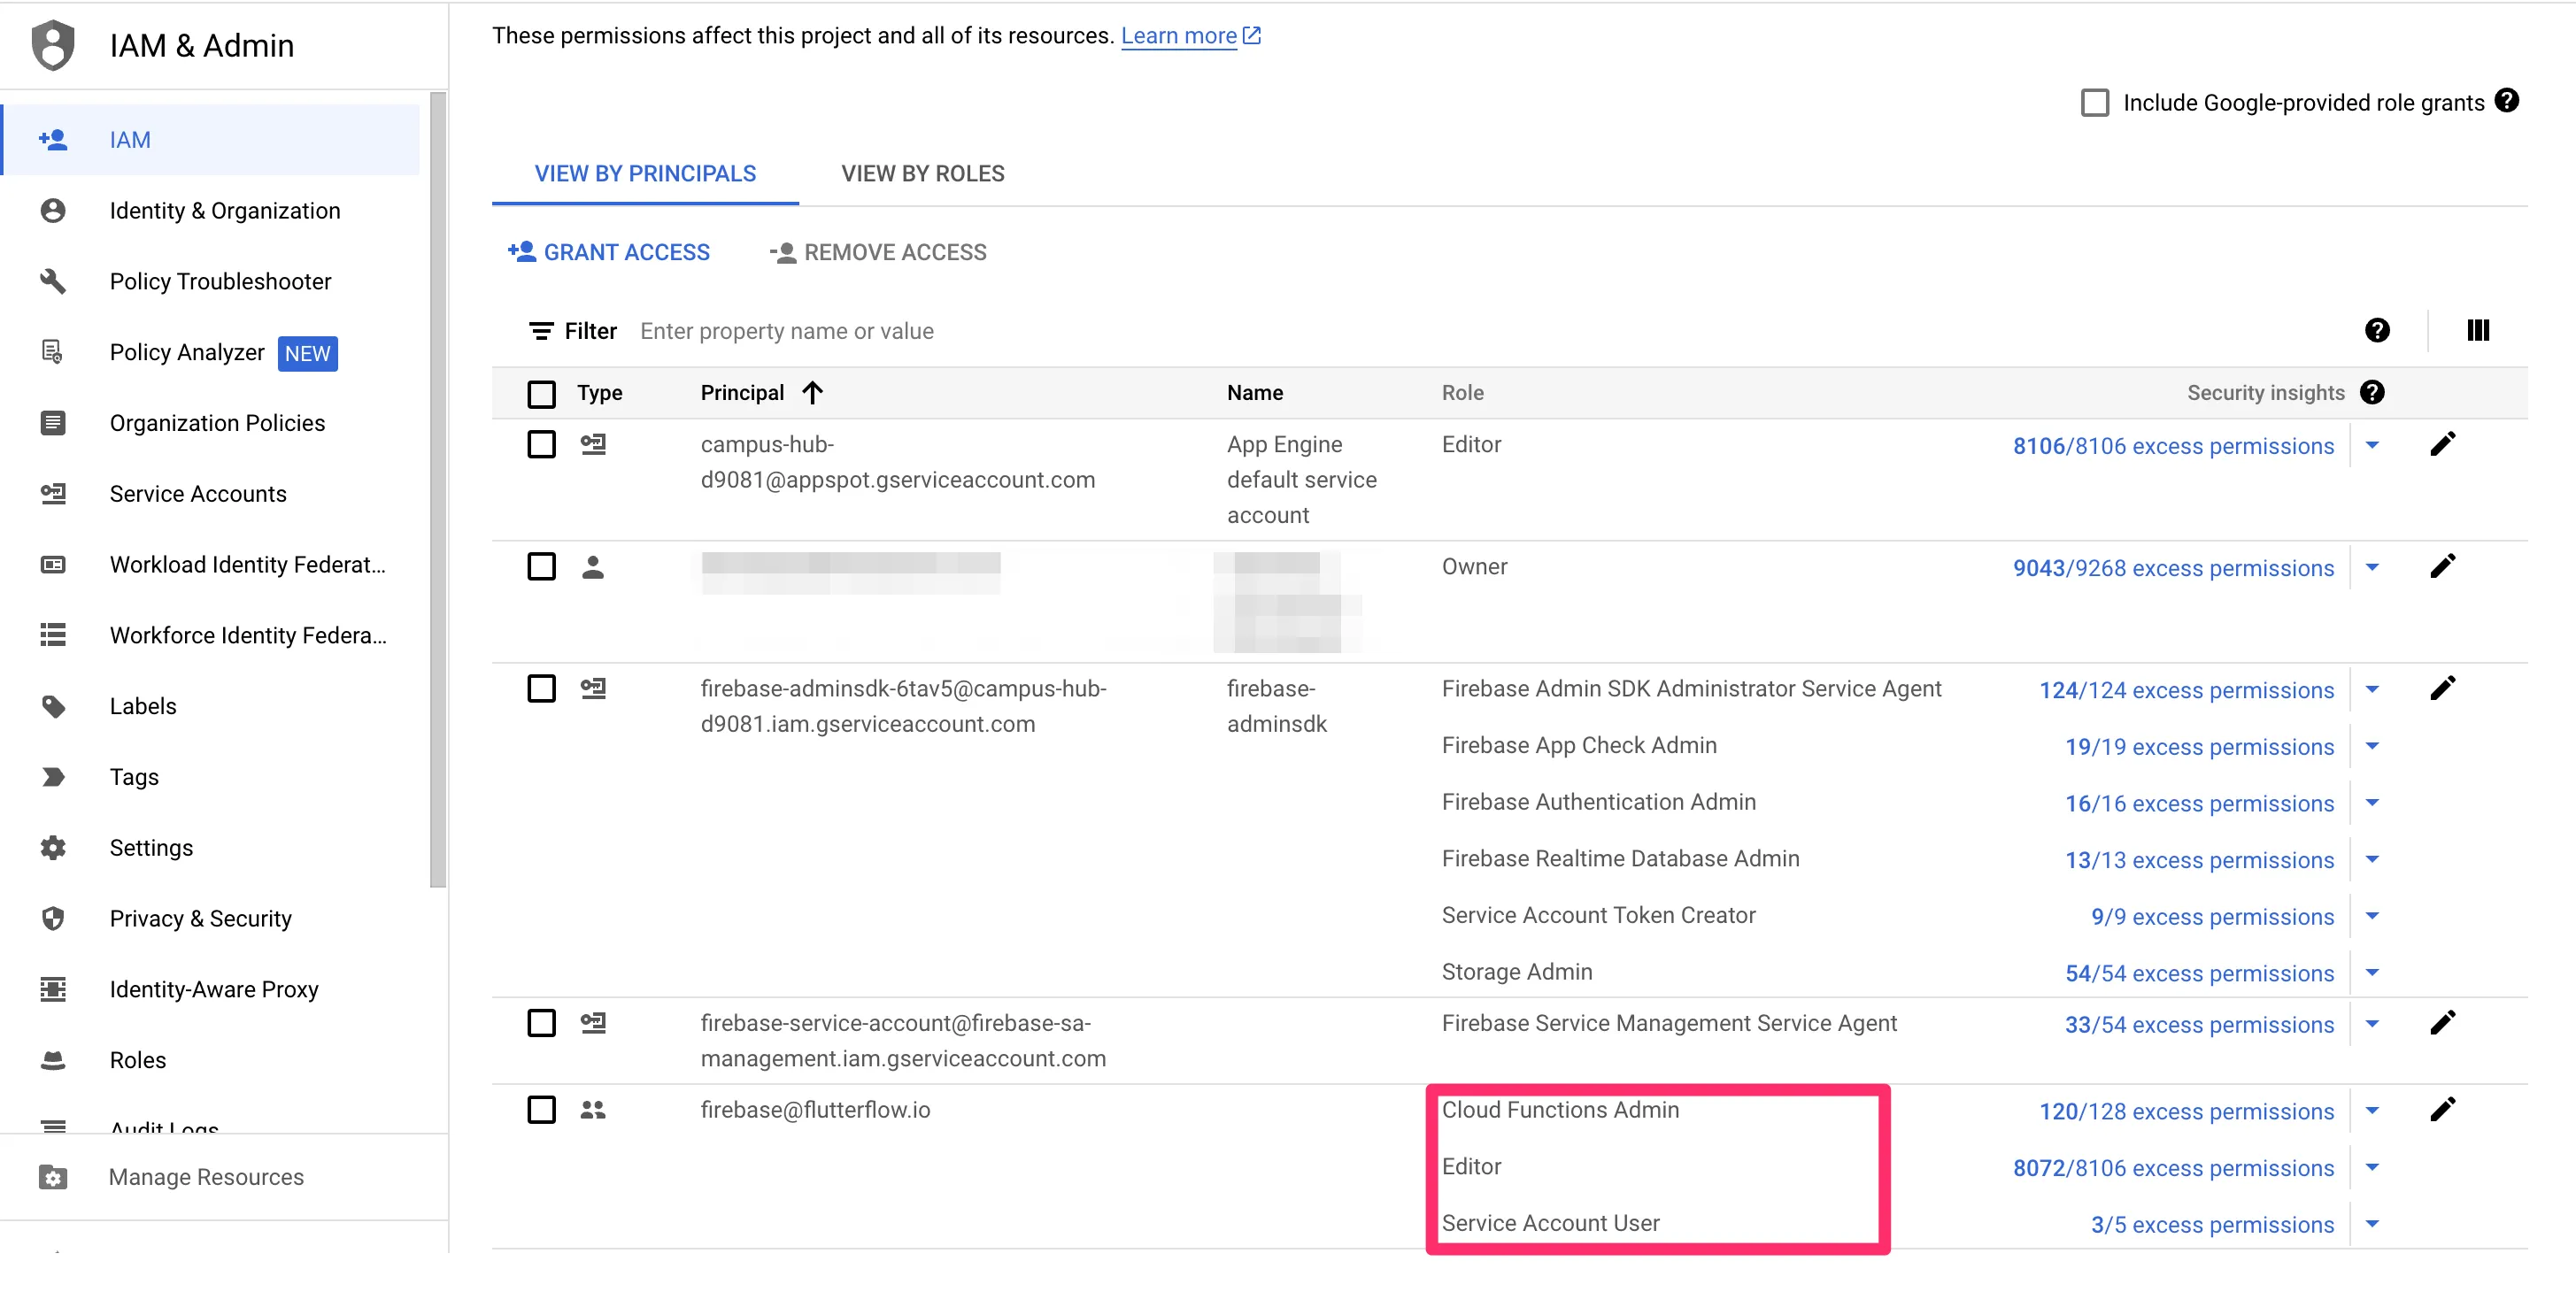The image size is (2576, 1292).
Task: Open dropdown next to 124/124 excess permissions
Action: tap(2372, 689)
